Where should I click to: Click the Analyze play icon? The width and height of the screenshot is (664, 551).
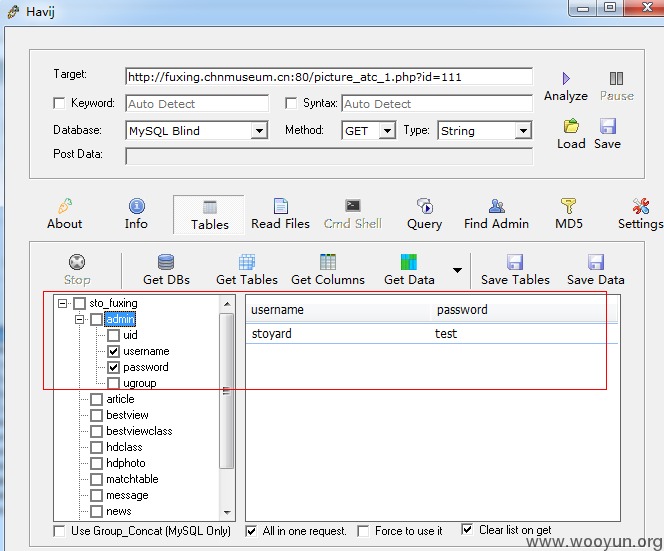566,78
